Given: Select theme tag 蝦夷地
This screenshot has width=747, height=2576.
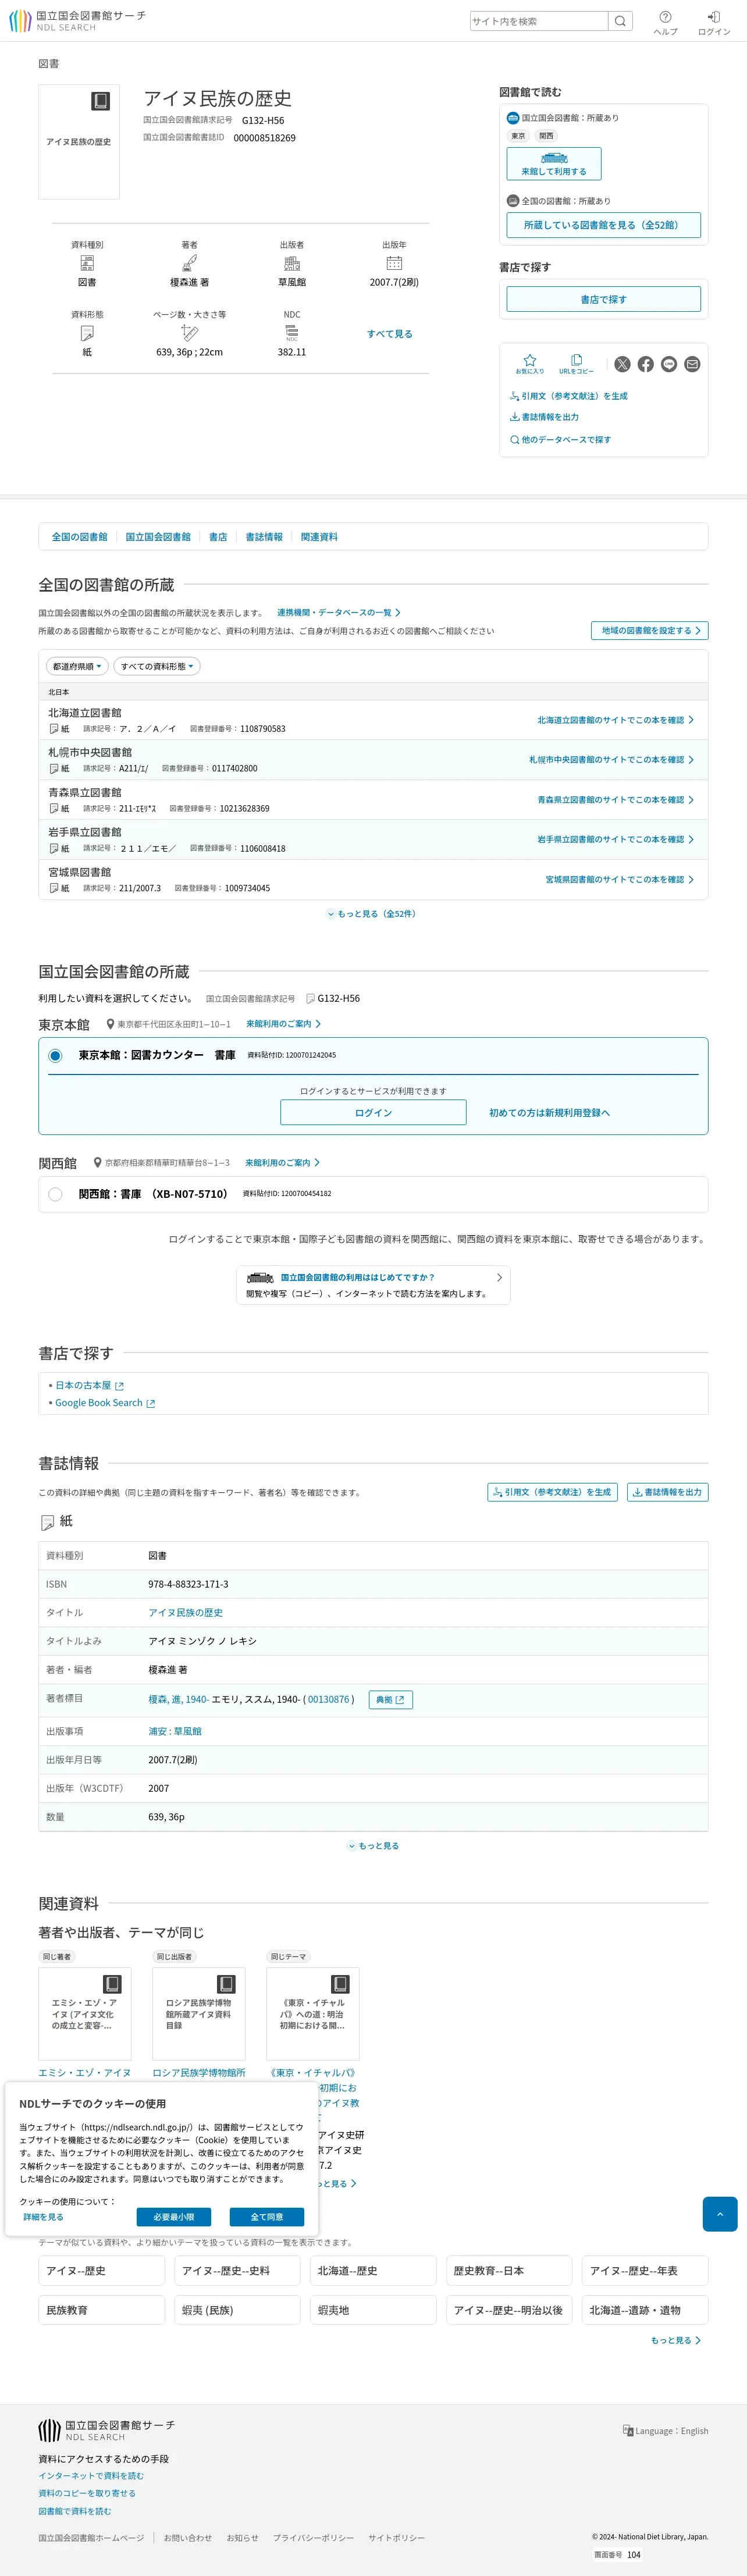Looking at the screenshot, I should point(373,2310).
